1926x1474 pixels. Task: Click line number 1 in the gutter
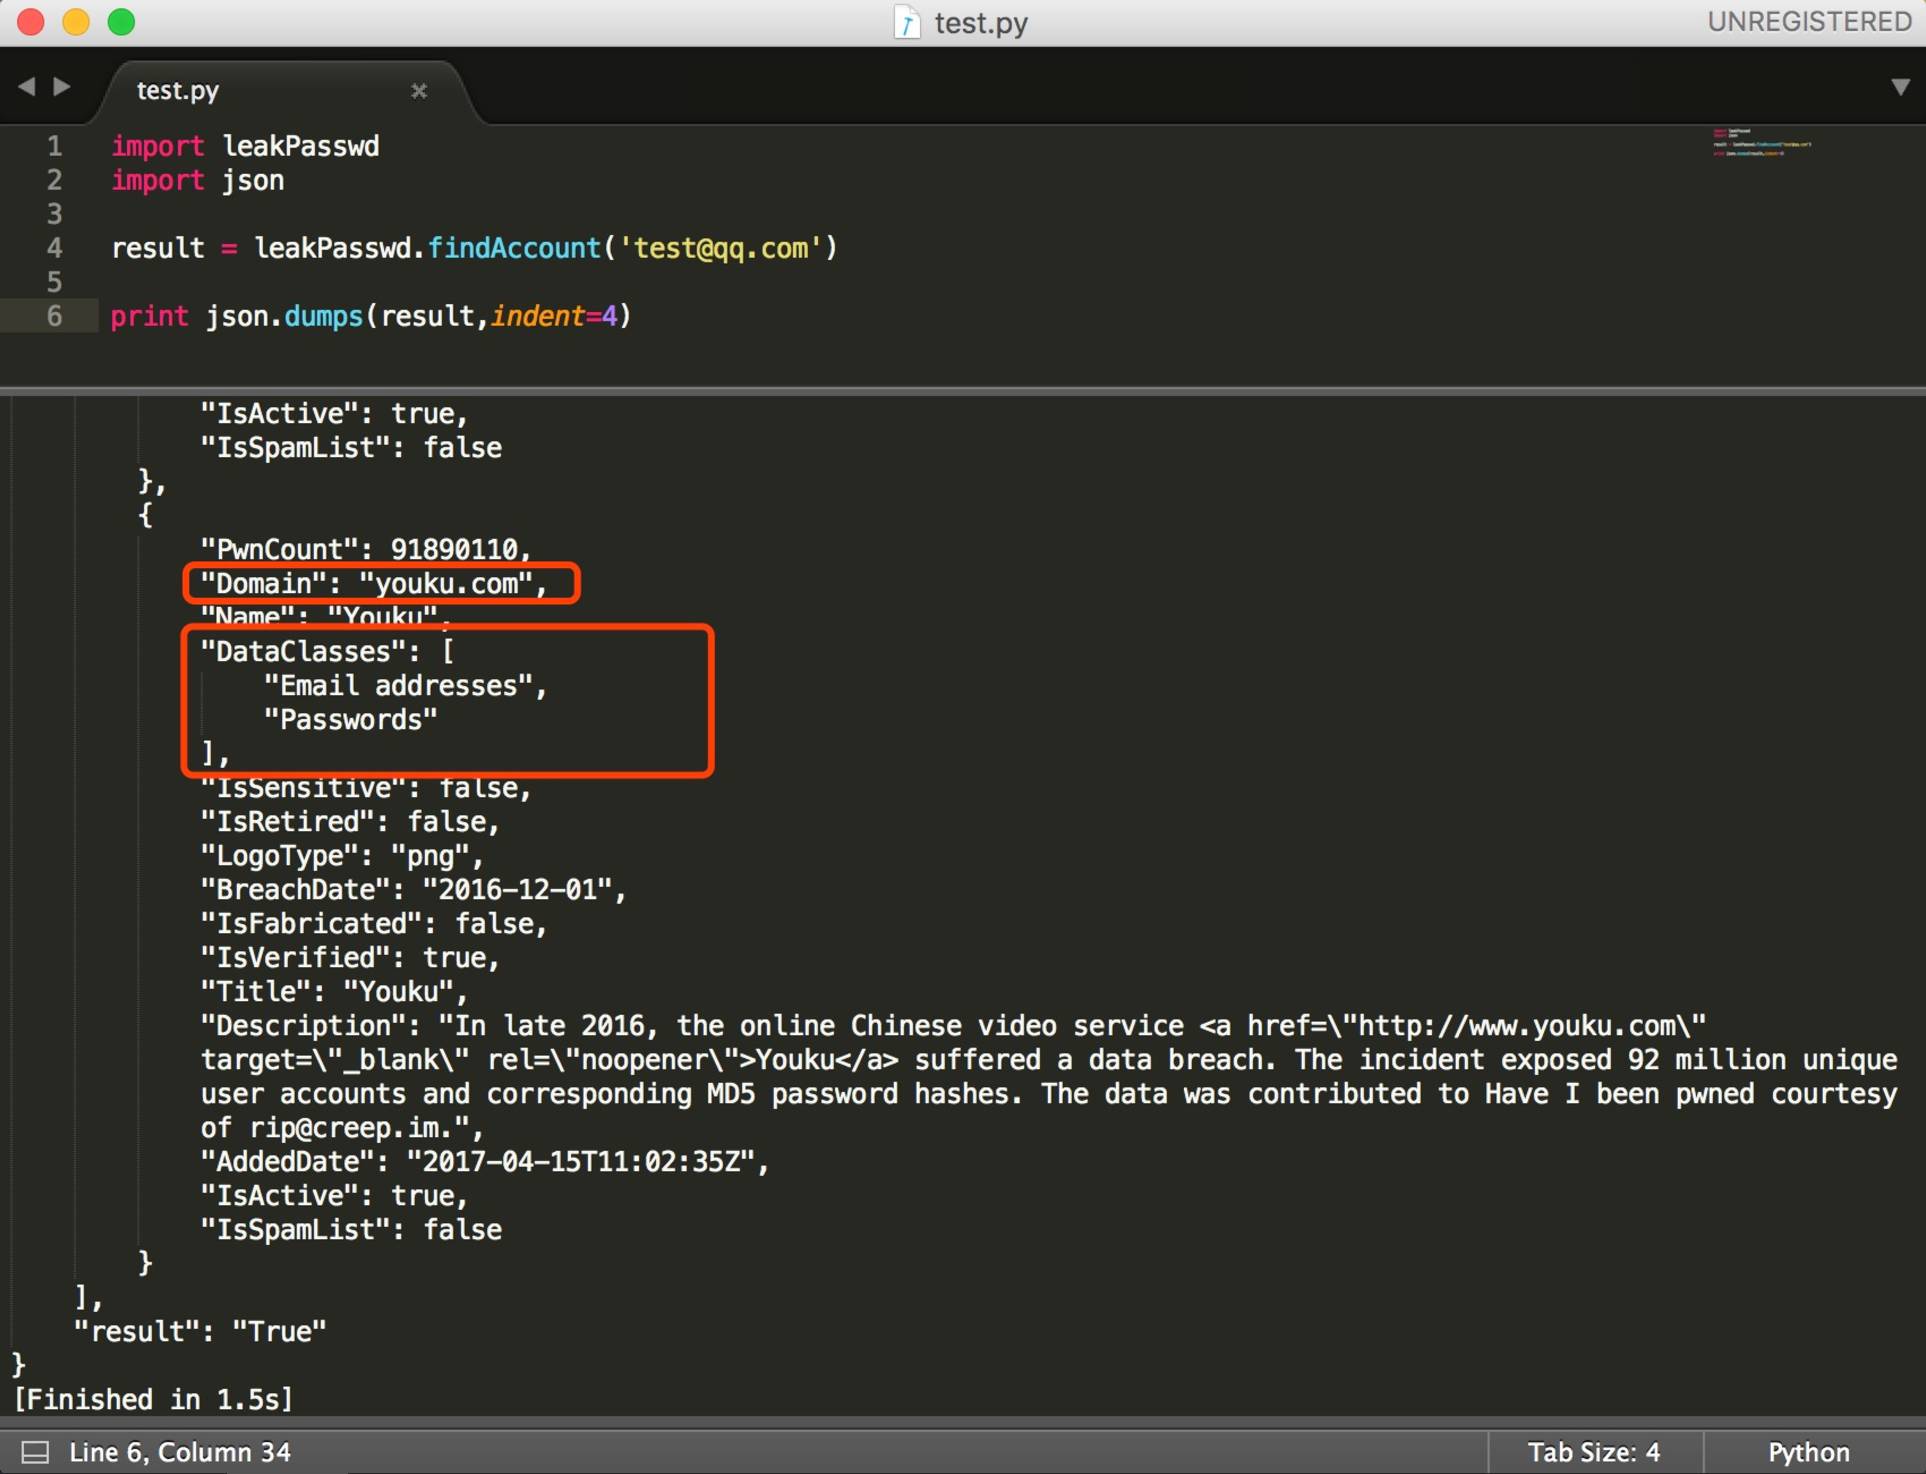click(x=54, y=146)
